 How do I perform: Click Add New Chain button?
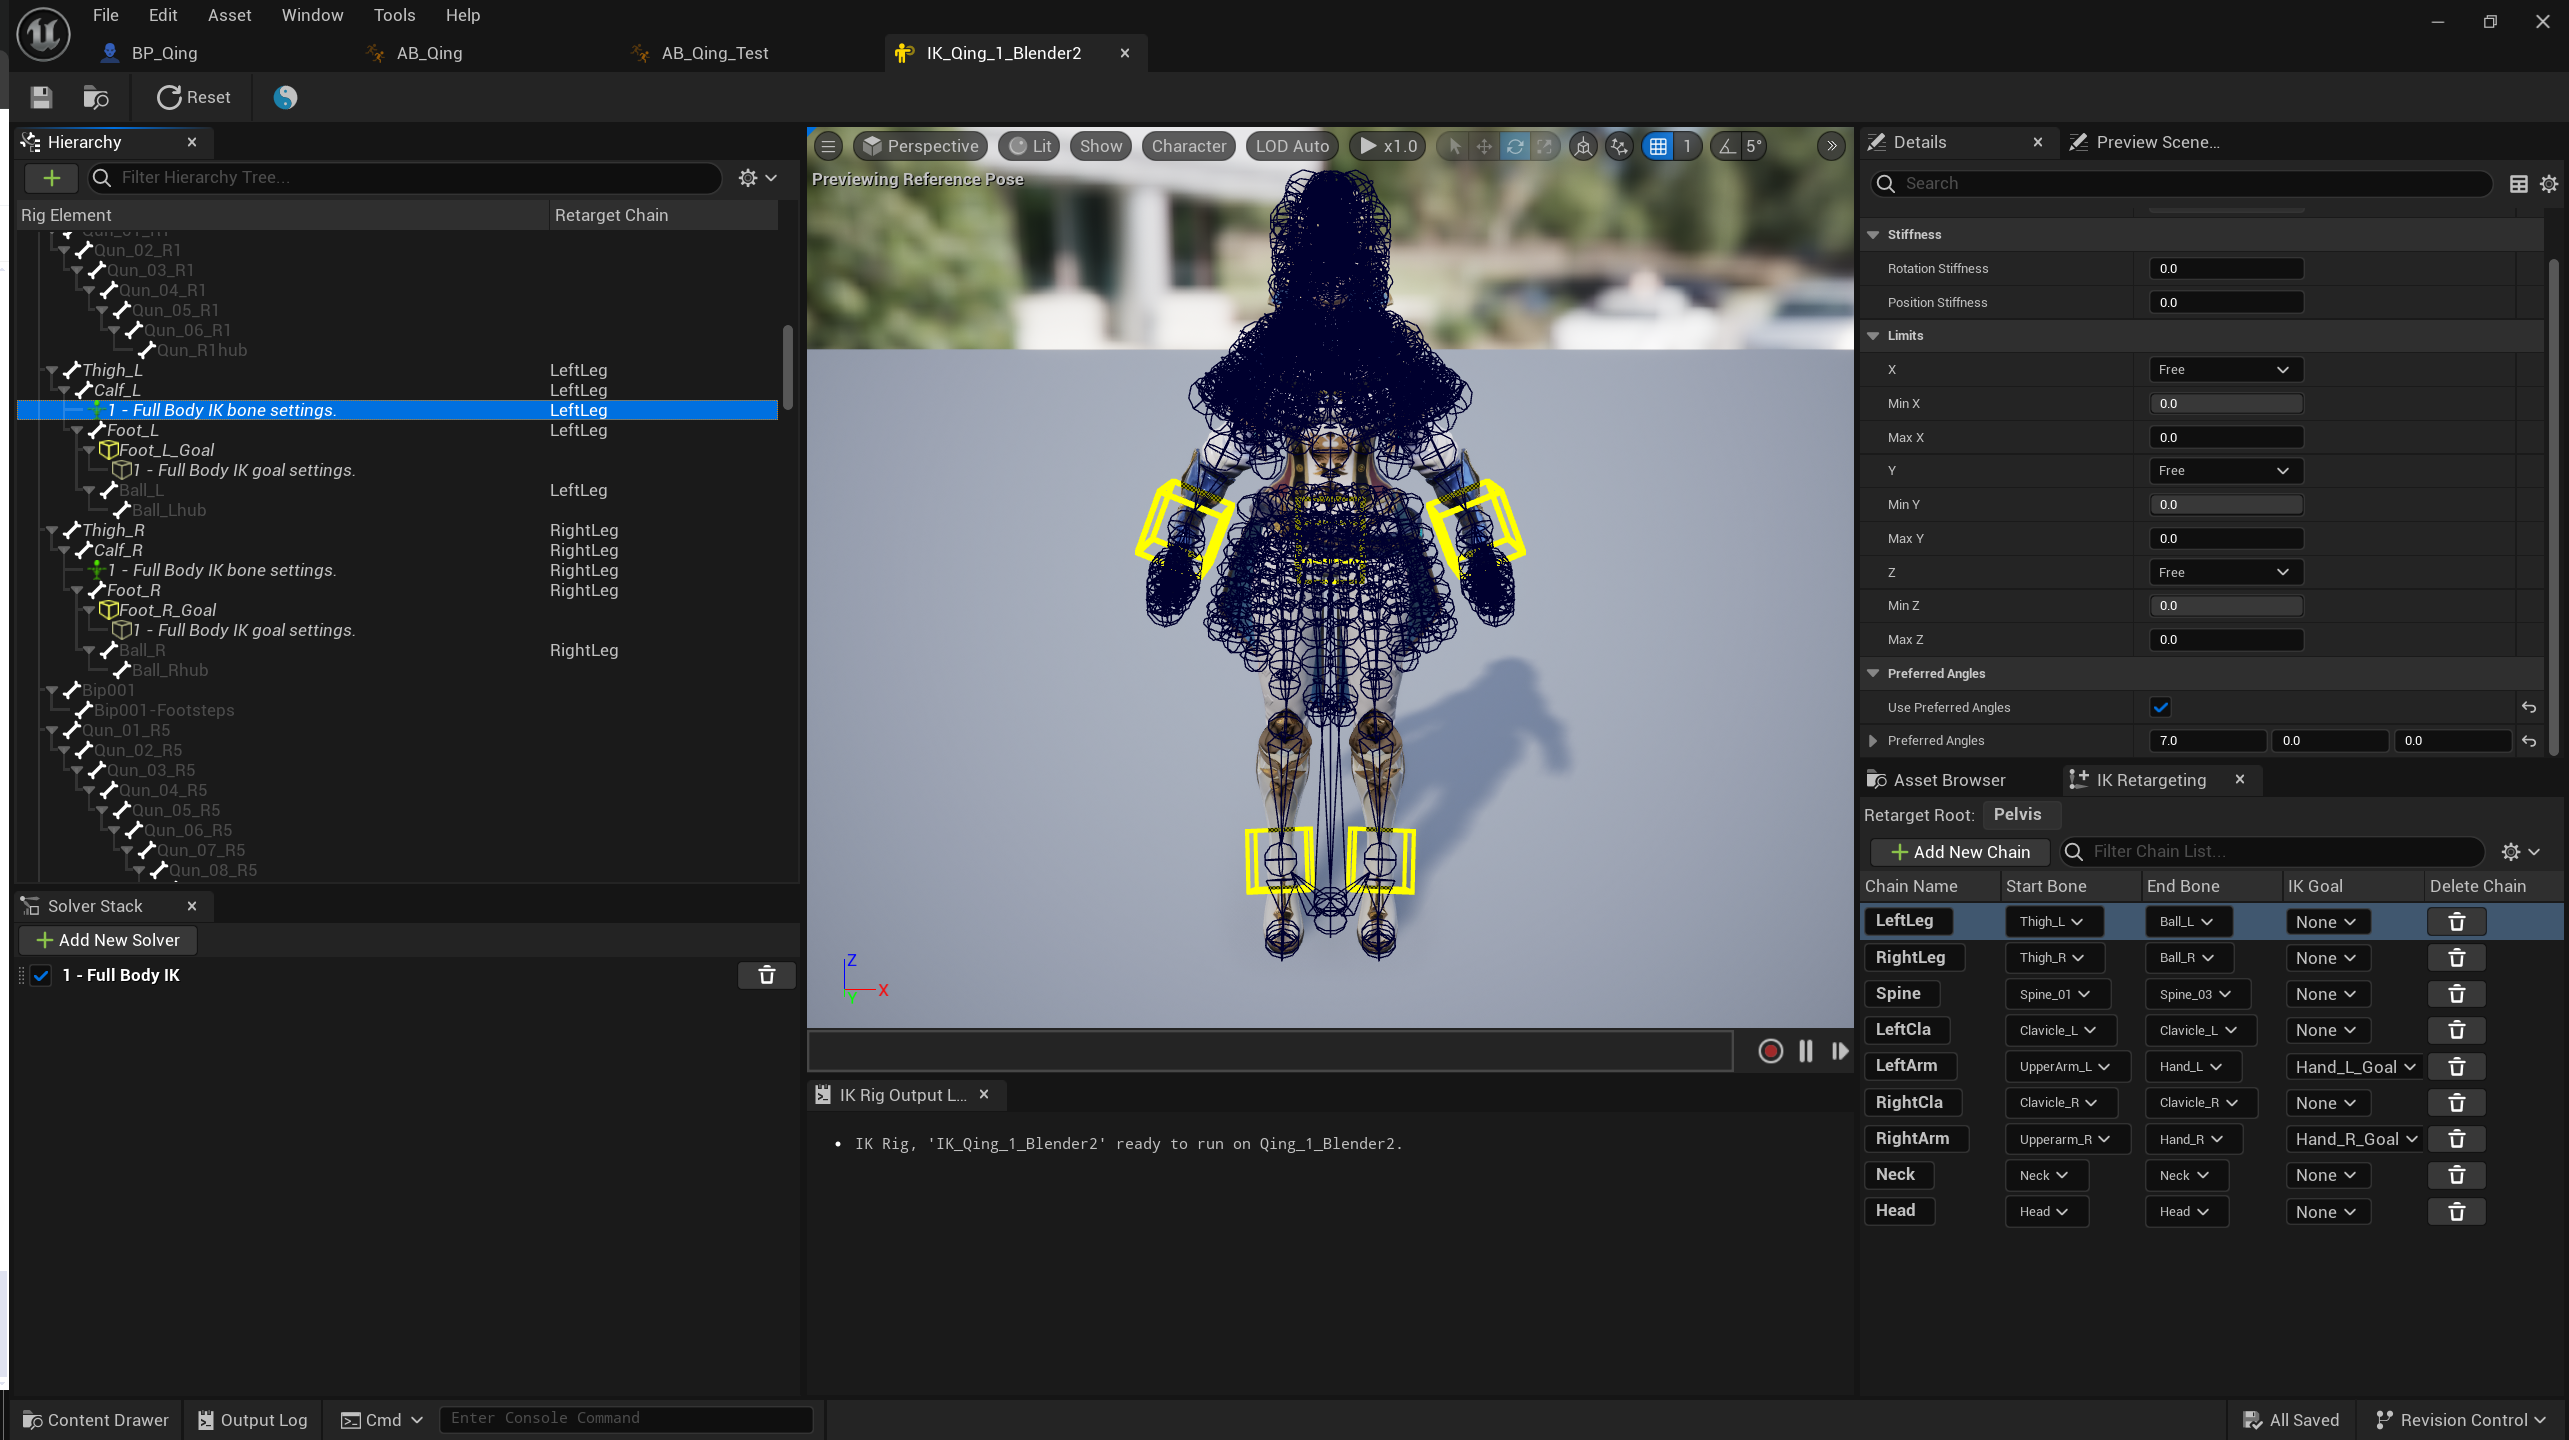tap(1960, 852)
